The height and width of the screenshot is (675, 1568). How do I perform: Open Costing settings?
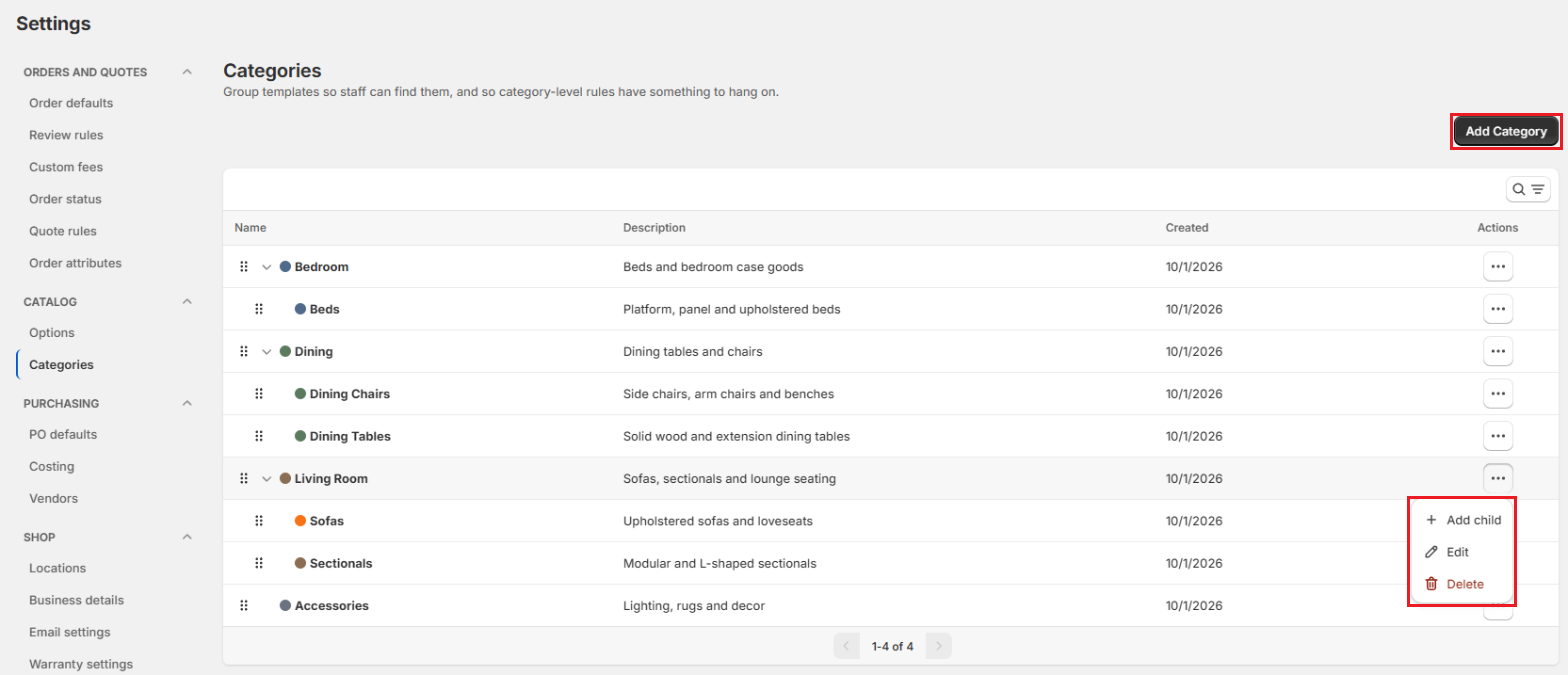52,466
